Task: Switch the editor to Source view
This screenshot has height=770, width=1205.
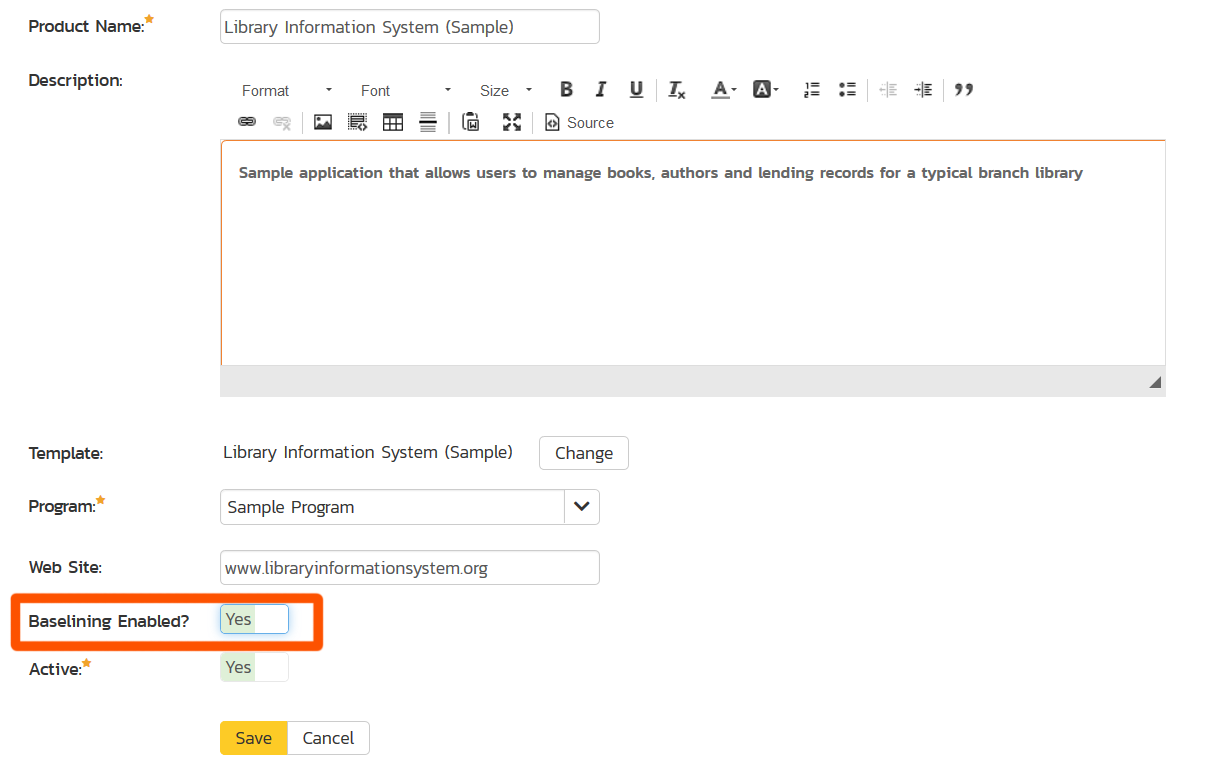Action: pyautogui.click(x=579, y=122)
